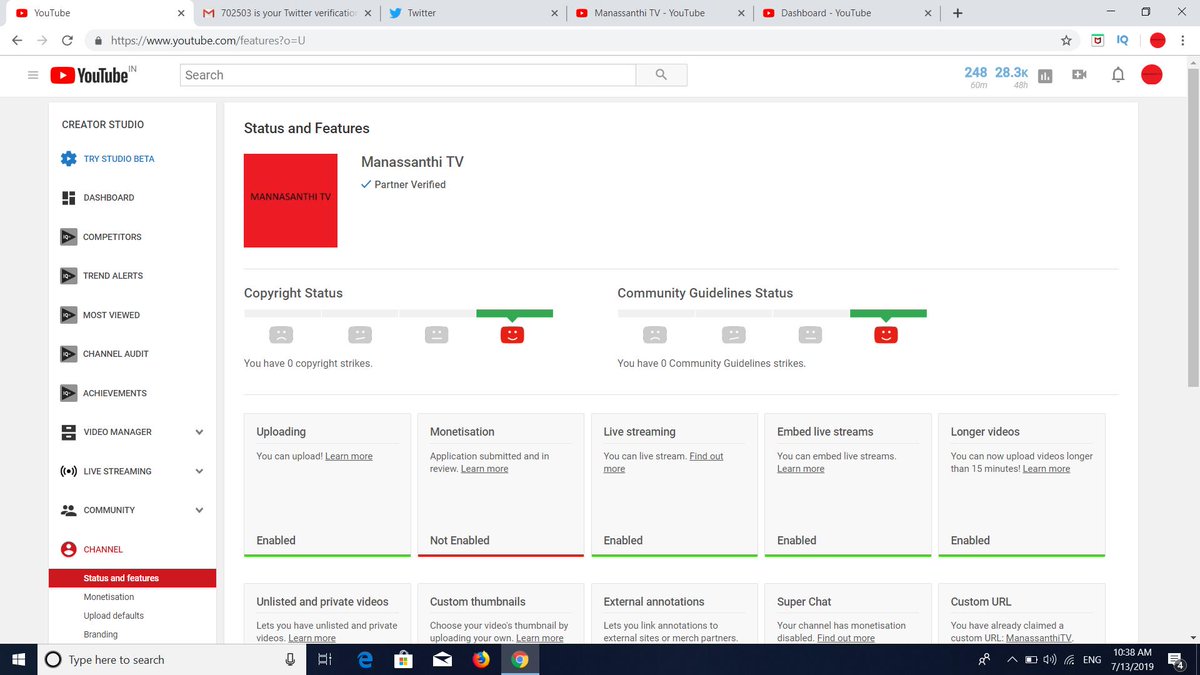This screenshot has height=675, width=1200.
Task: Click the Achievements vidIQ icon
Action: coord(68,393)
